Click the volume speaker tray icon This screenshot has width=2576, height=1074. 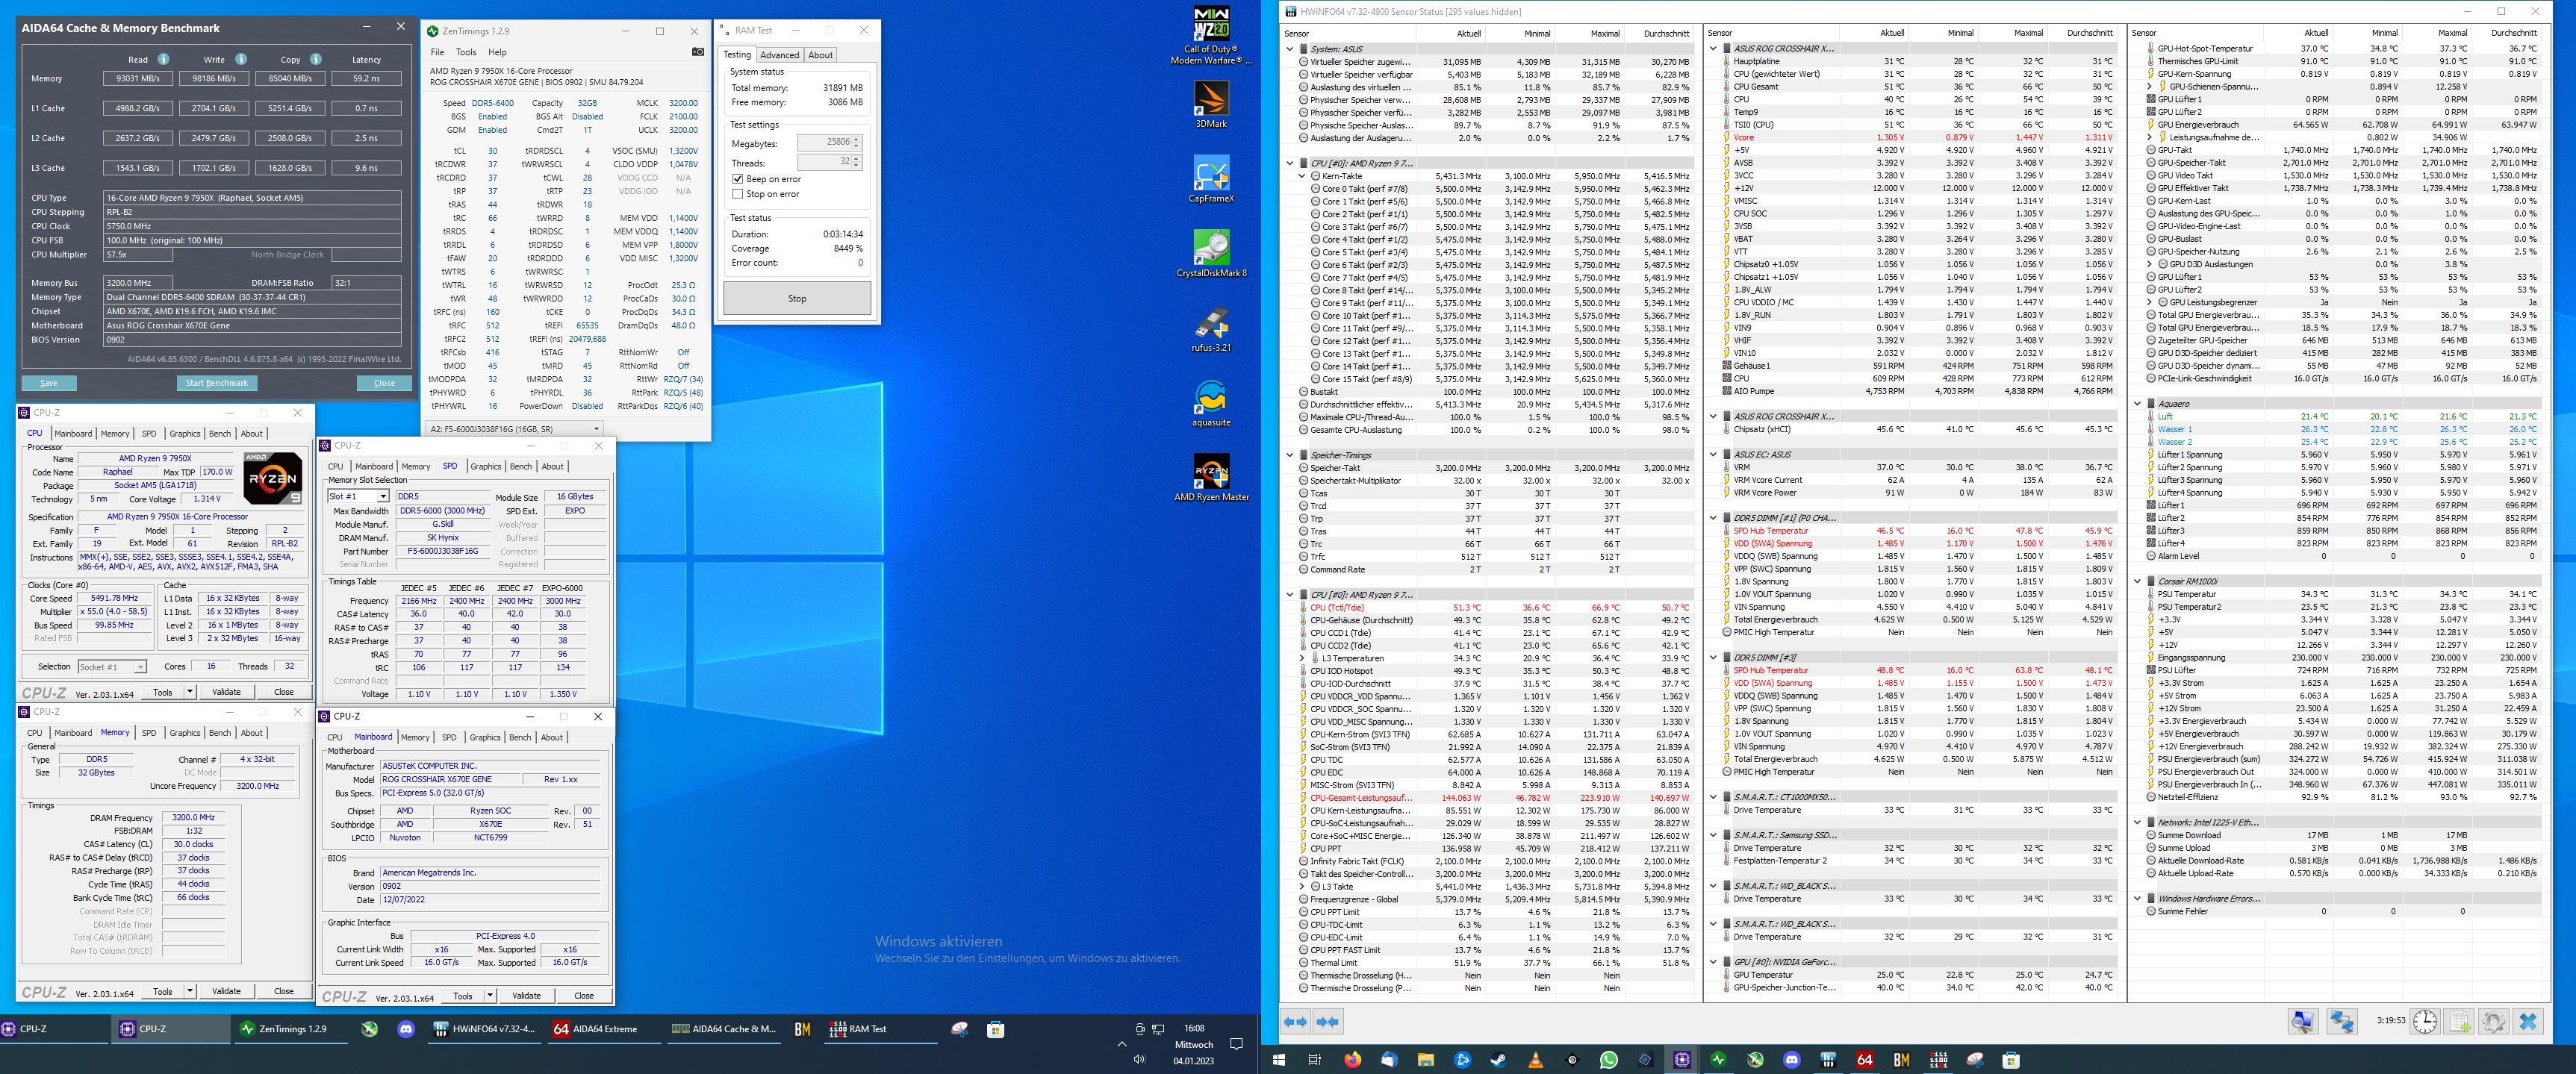1139,1060
